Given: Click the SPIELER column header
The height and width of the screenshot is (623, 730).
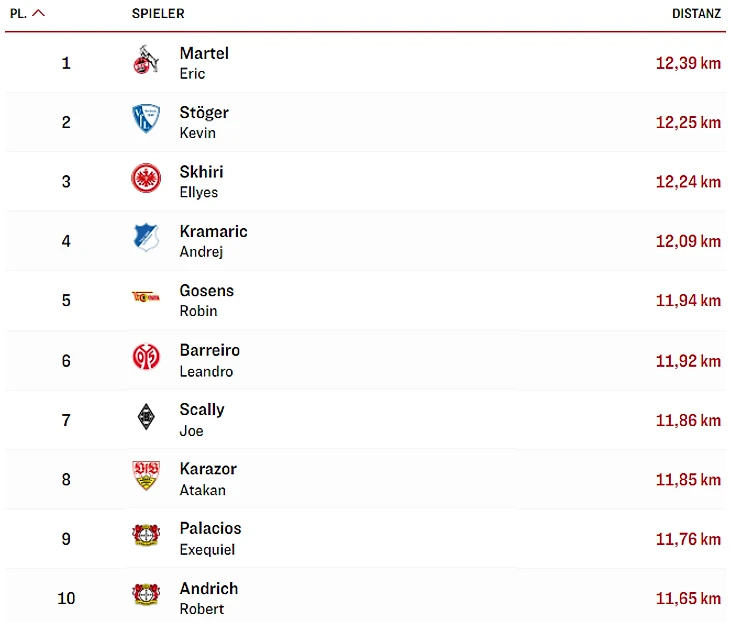Looking at the screenshot, I should [158, 14].
